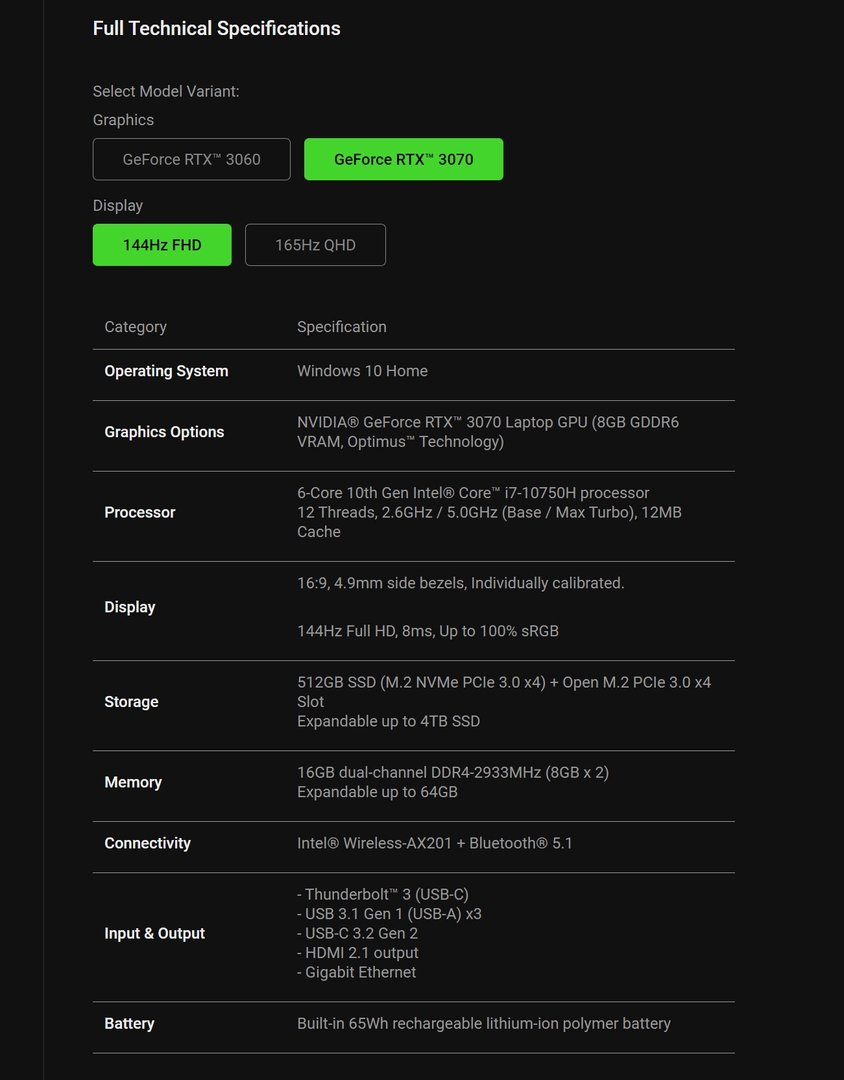Image resolution: width=844 pixels, height=1080 pixels.
Task: Switch to the 165Hz QHD display option
Action: pos(315,245)
